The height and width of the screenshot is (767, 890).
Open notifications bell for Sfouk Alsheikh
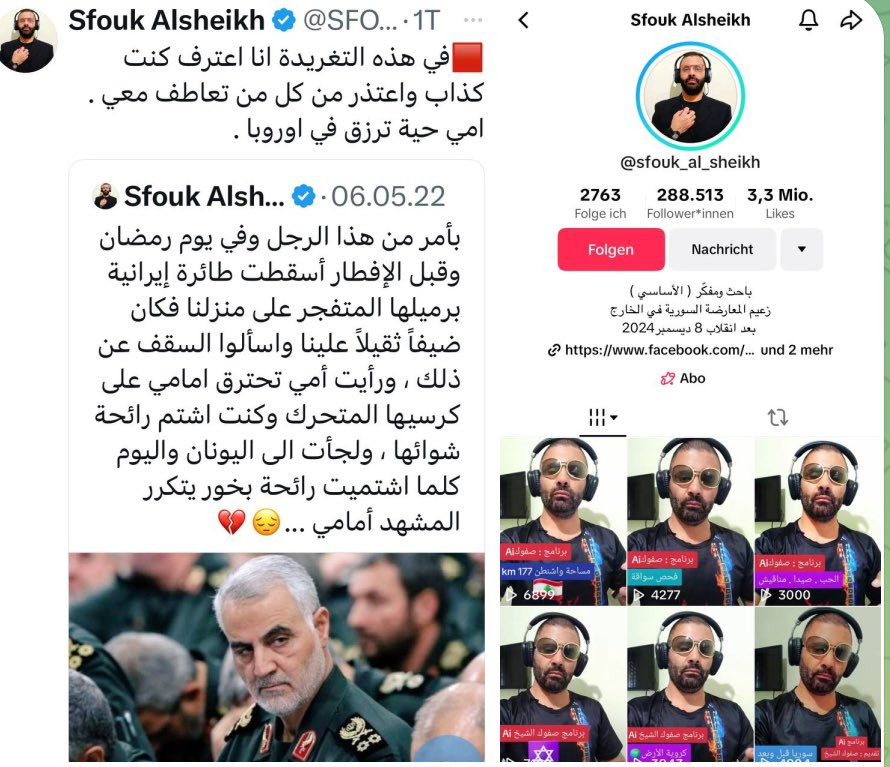click(x=808, y=20)
